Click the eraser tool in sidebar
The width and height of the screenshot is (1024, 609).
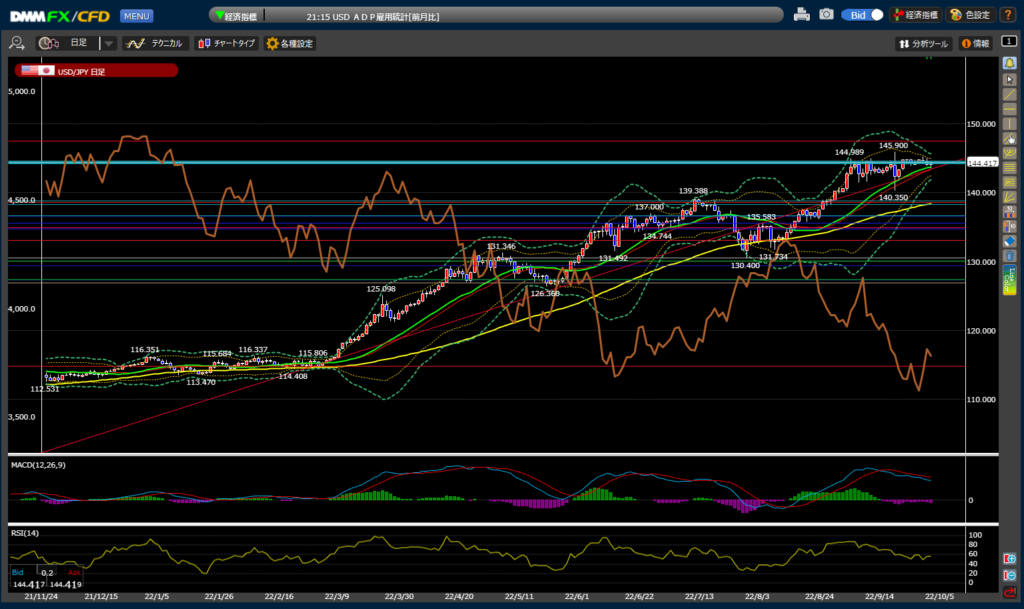coord(1010,241)
